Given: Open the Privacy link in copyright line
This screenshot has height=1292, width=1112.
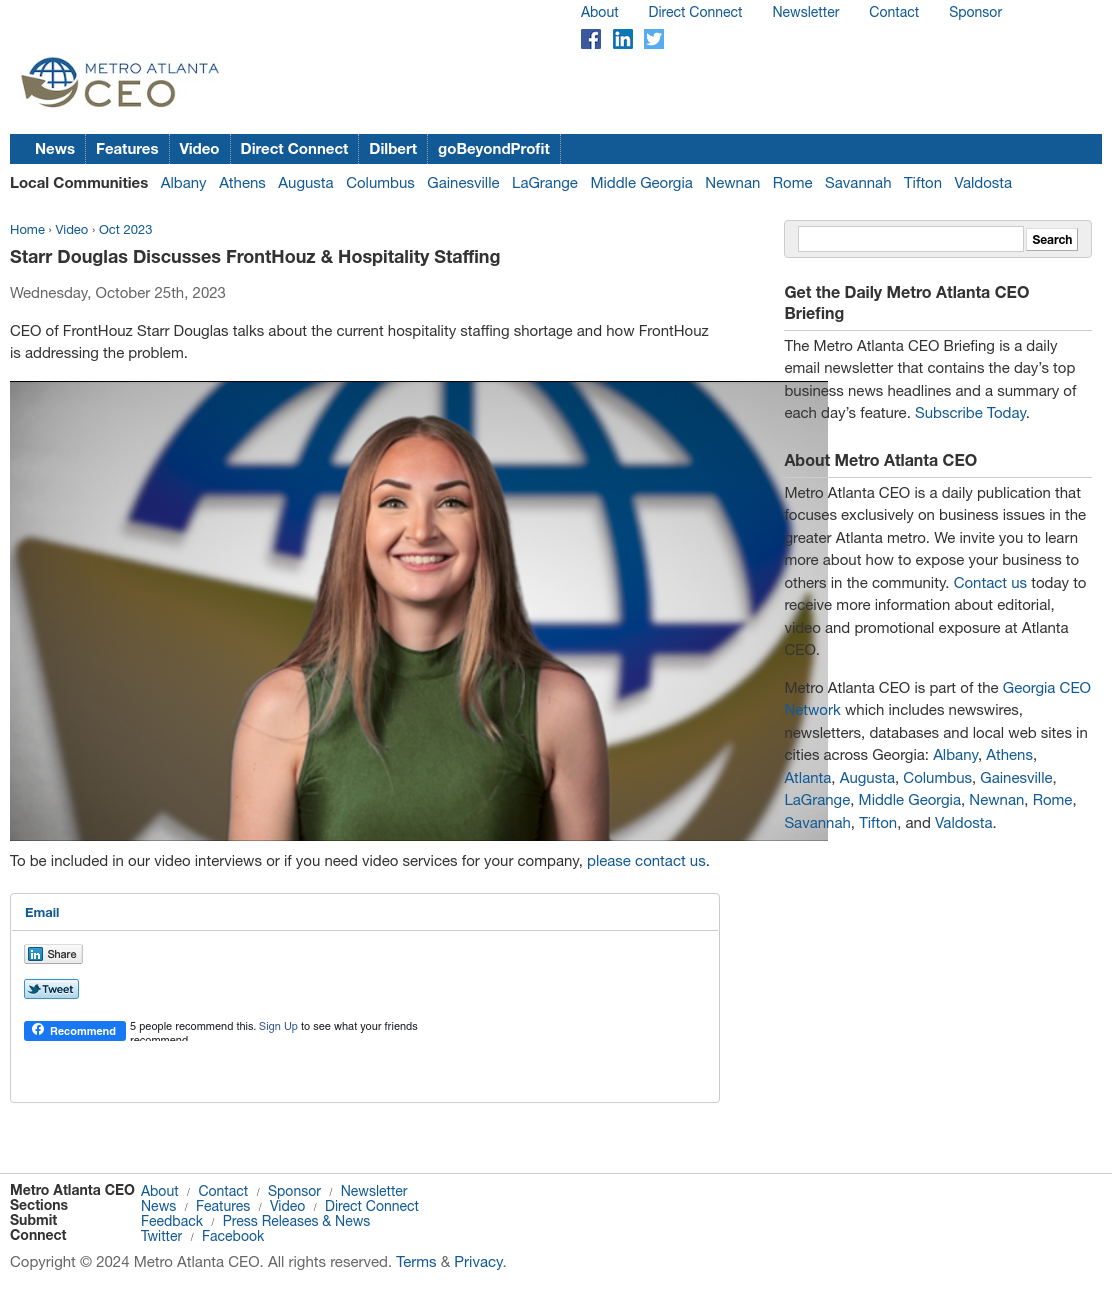Looking at the screenshot, I should tap(478, 1262).
